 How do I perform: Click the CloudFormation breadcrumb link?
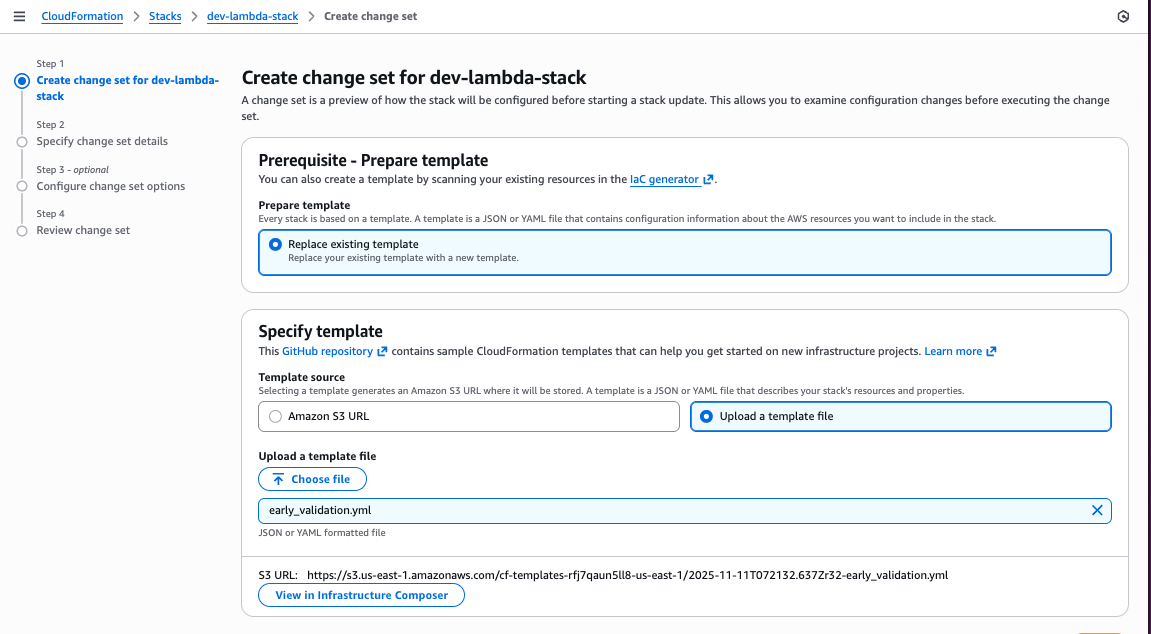82,16
